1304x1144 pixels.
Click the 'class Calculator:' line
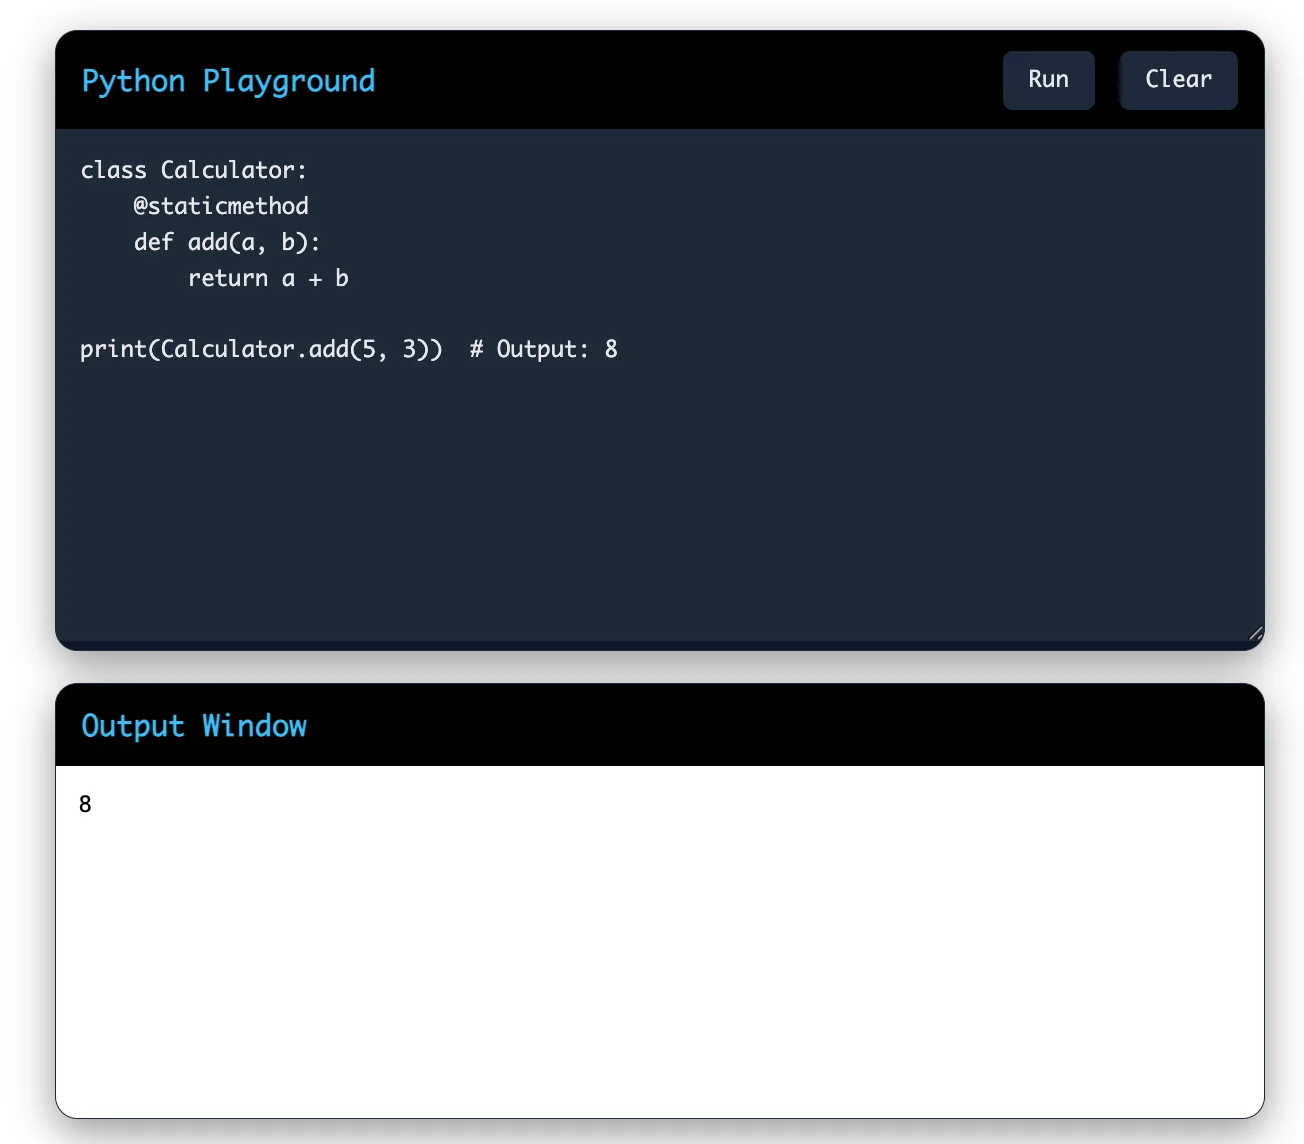(x=194, y=170)
